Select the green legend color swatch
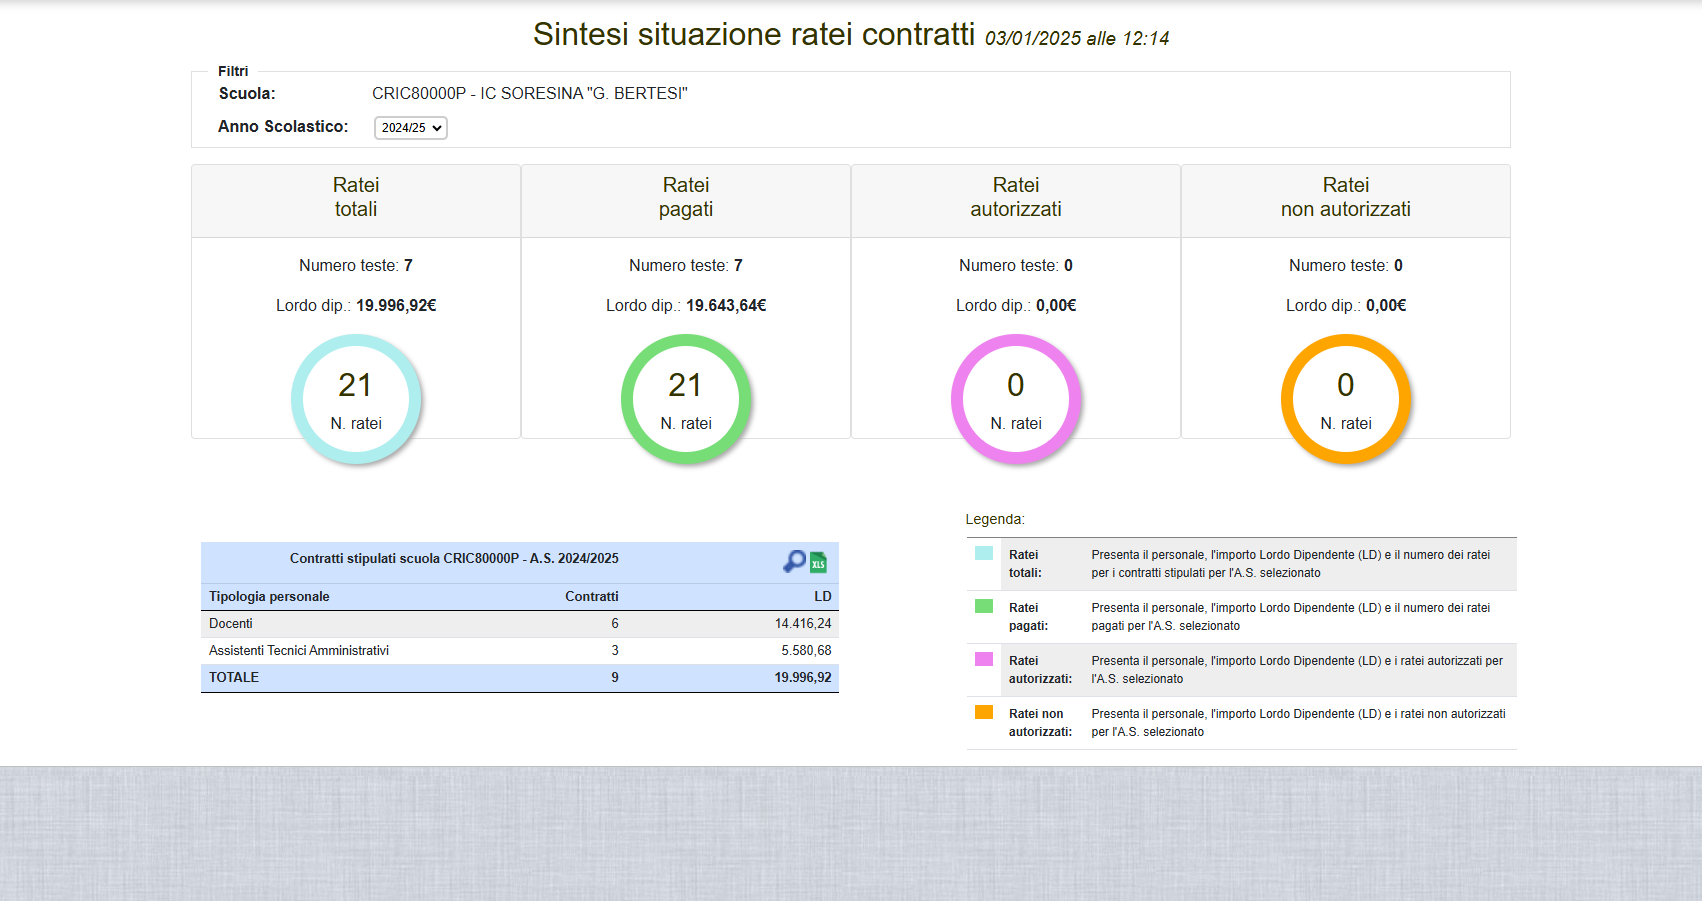The width and height of the screenshot is (1702, 901). pyautogui.click(x=984, y=606)
